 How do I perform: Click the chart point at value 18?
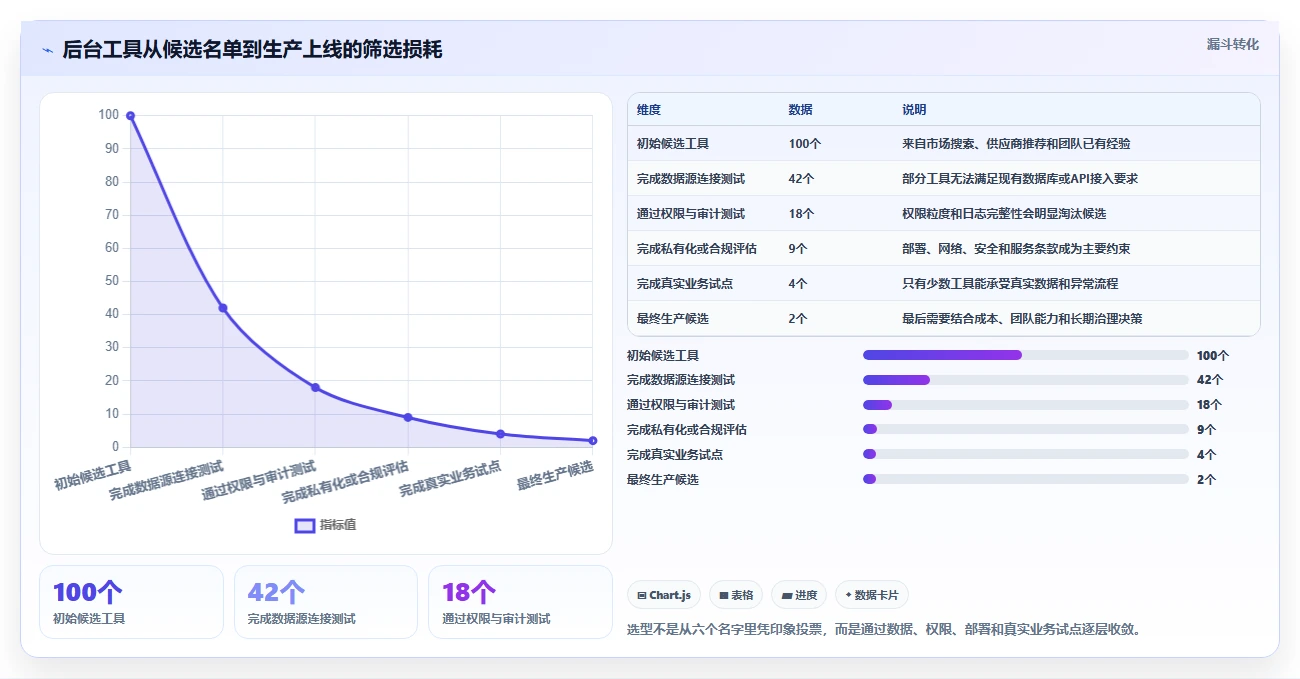(x=315, y=387)
